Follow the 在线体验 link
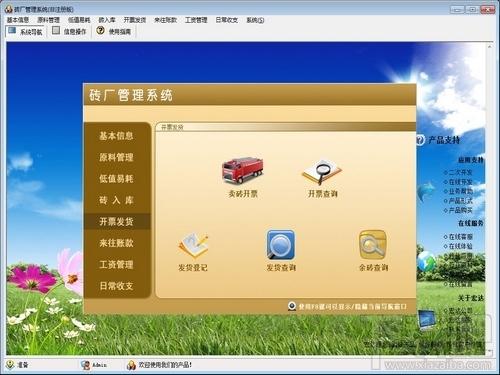Screen dimensions: 500x375 460,246
